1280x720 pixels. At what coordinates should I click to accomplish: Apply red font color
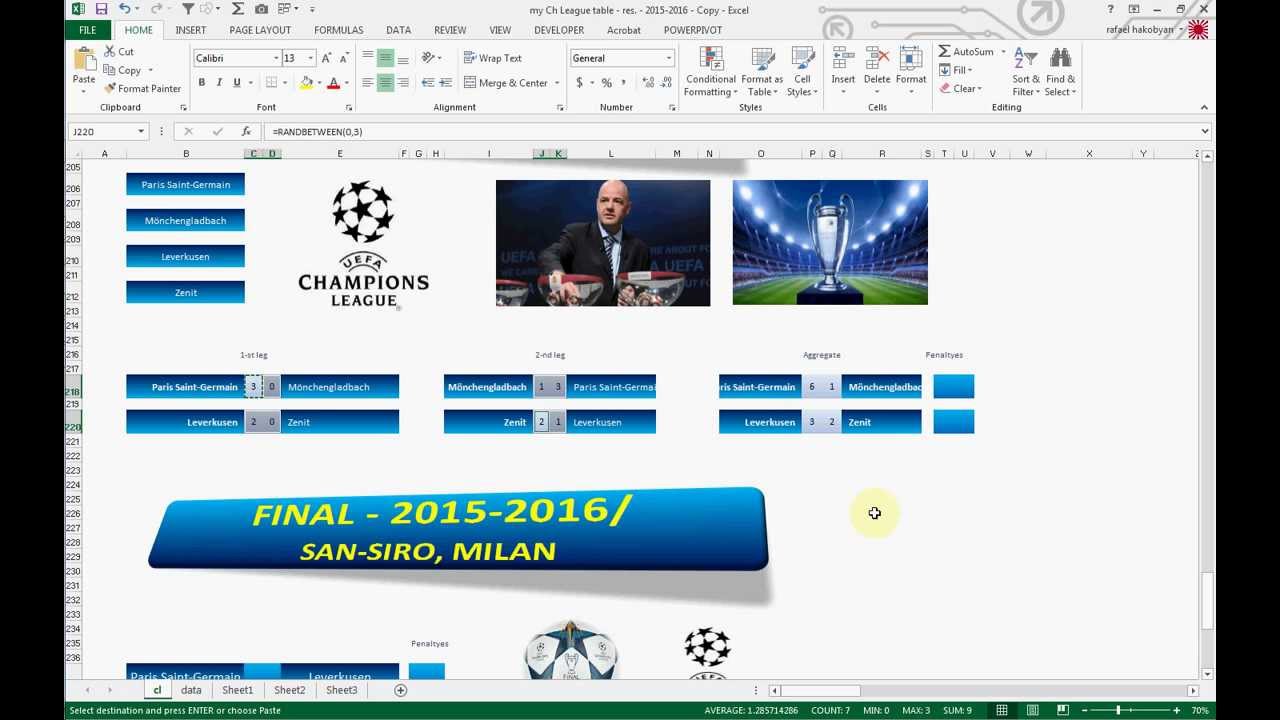[x=334, y=83]
